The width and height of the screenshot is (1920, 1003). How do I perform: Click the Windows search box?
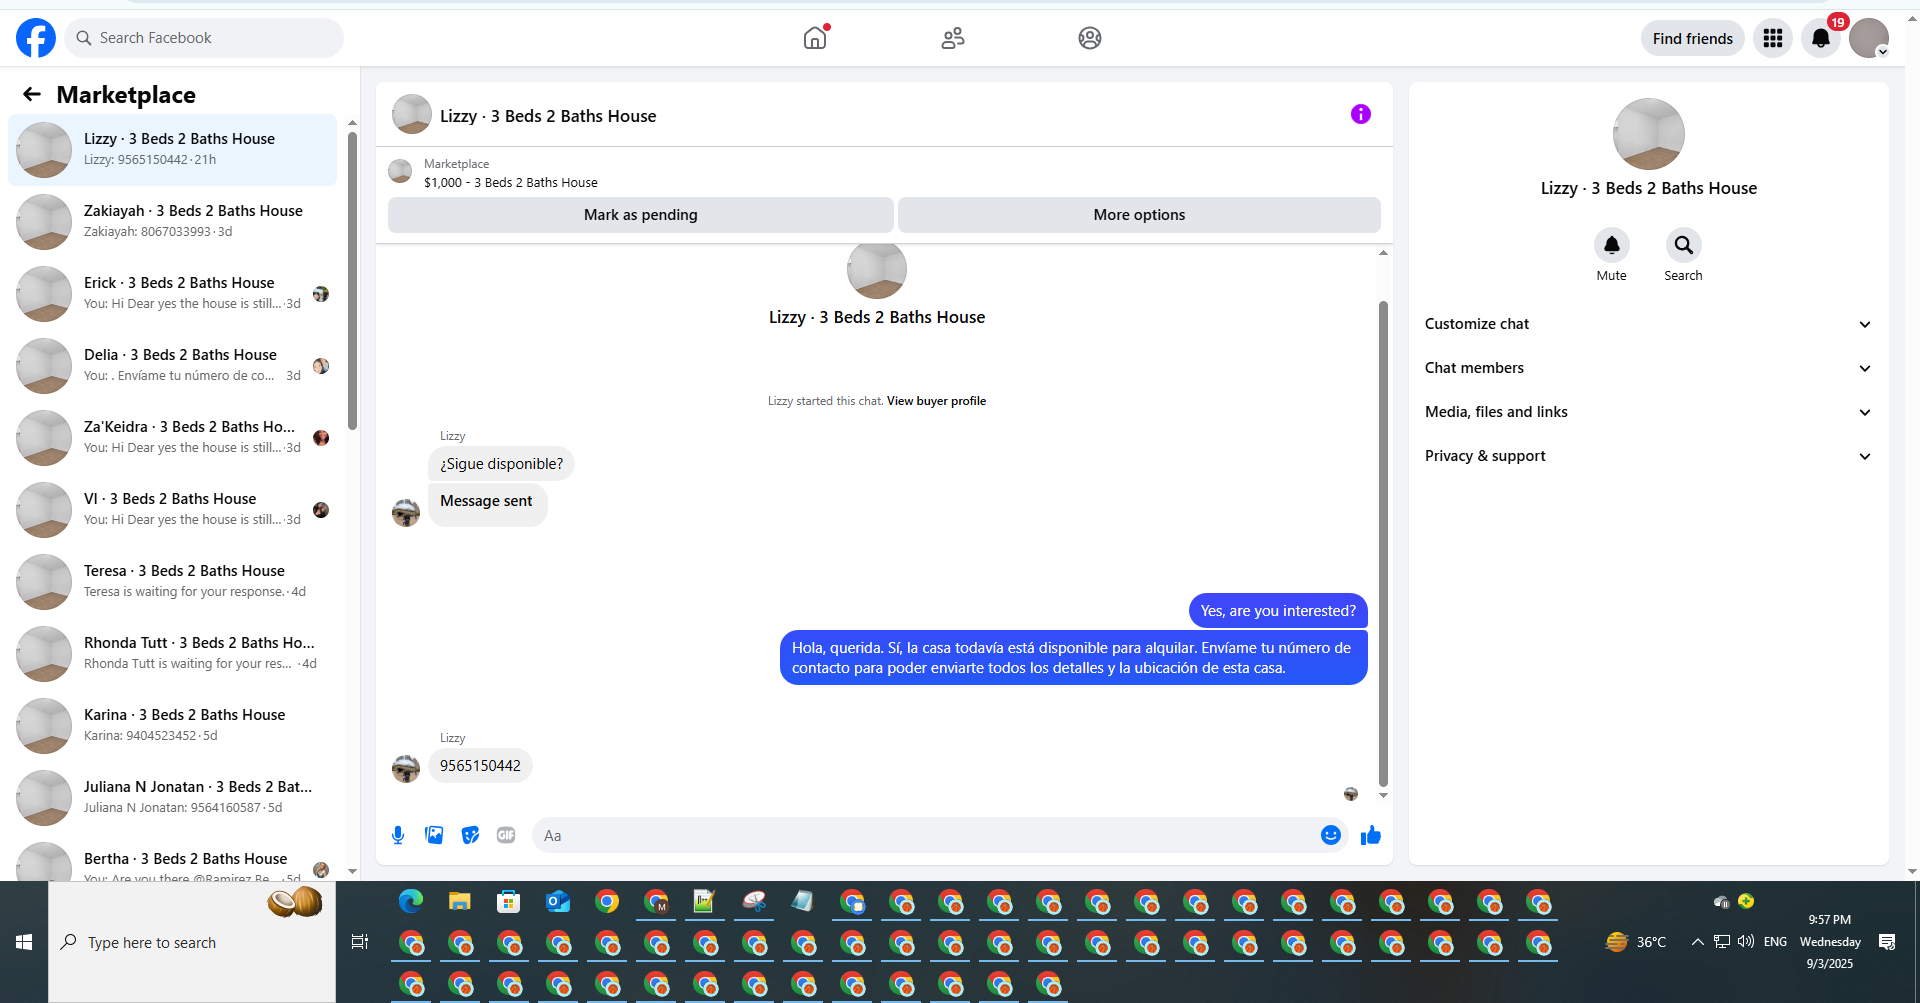[192, 942]
